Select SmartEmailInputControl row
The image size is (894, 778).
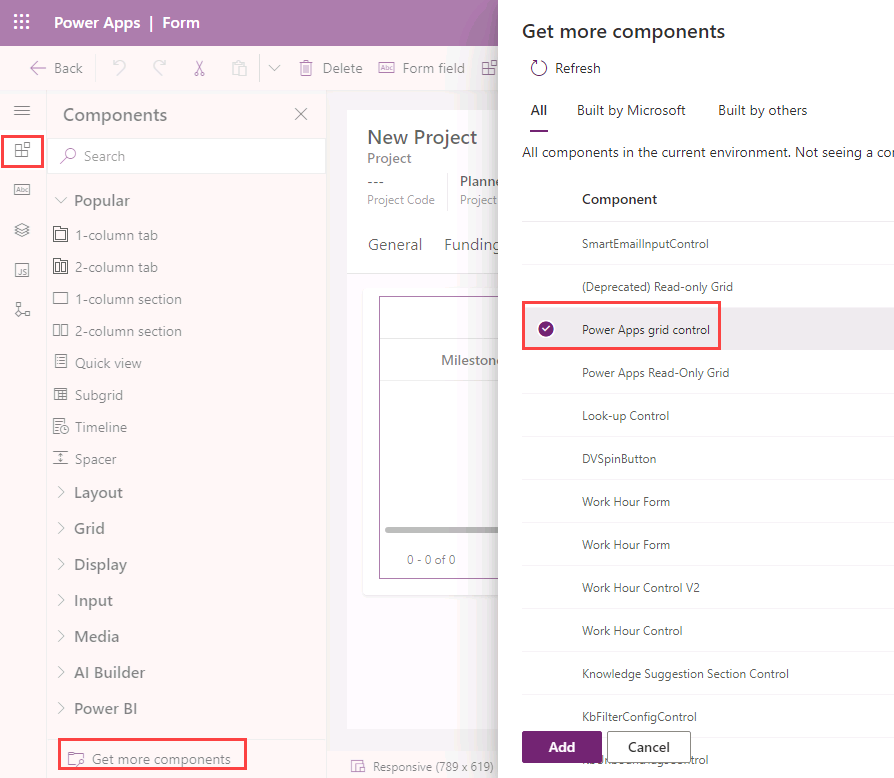pyautogui.click(x=708, y=243)
